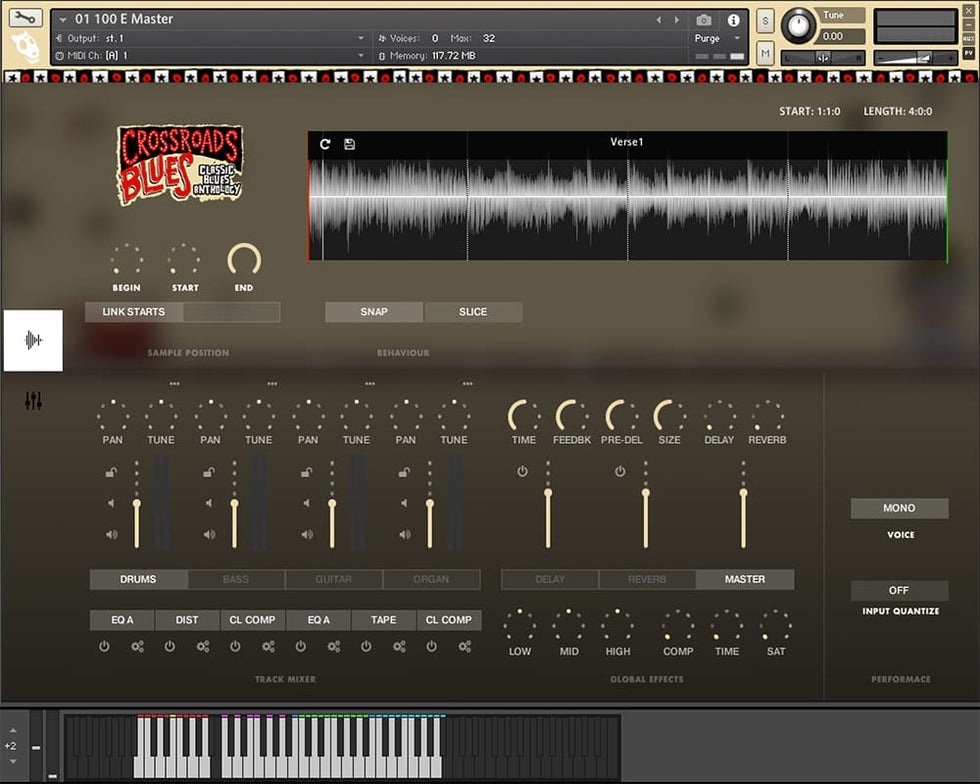Select the waveform view sidebar icon
The height and width of the screenshot is (784, 980).
(33, 340)
